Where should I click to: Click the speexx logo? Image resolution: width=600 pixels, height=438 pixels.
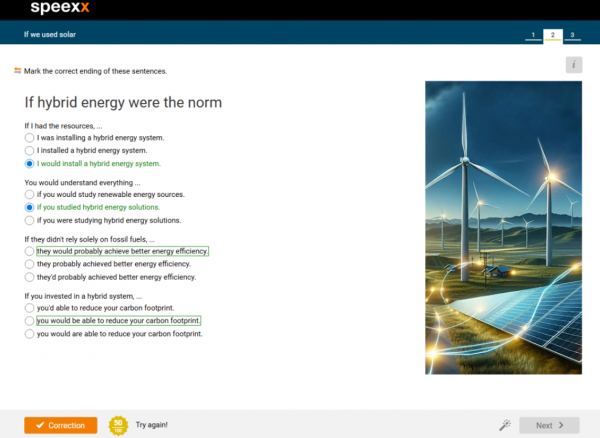click(x=60, y=7)
